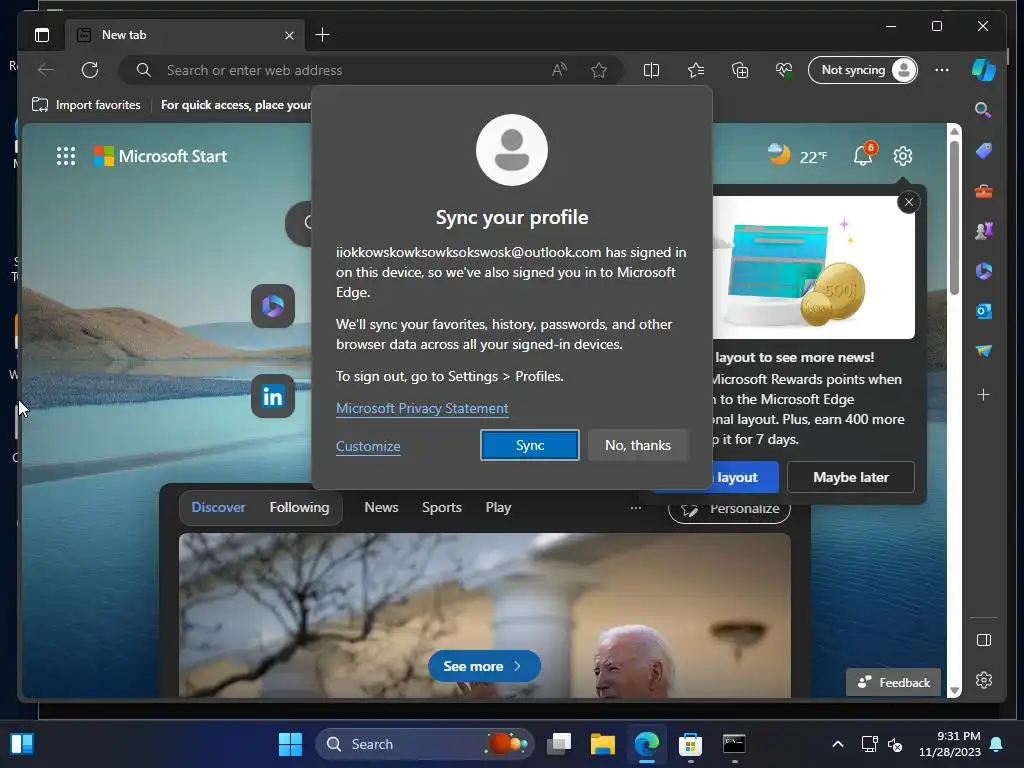Select News feed tab
Image resolution: width=1024 pixels, height=768 pixels.
point(381,507)
